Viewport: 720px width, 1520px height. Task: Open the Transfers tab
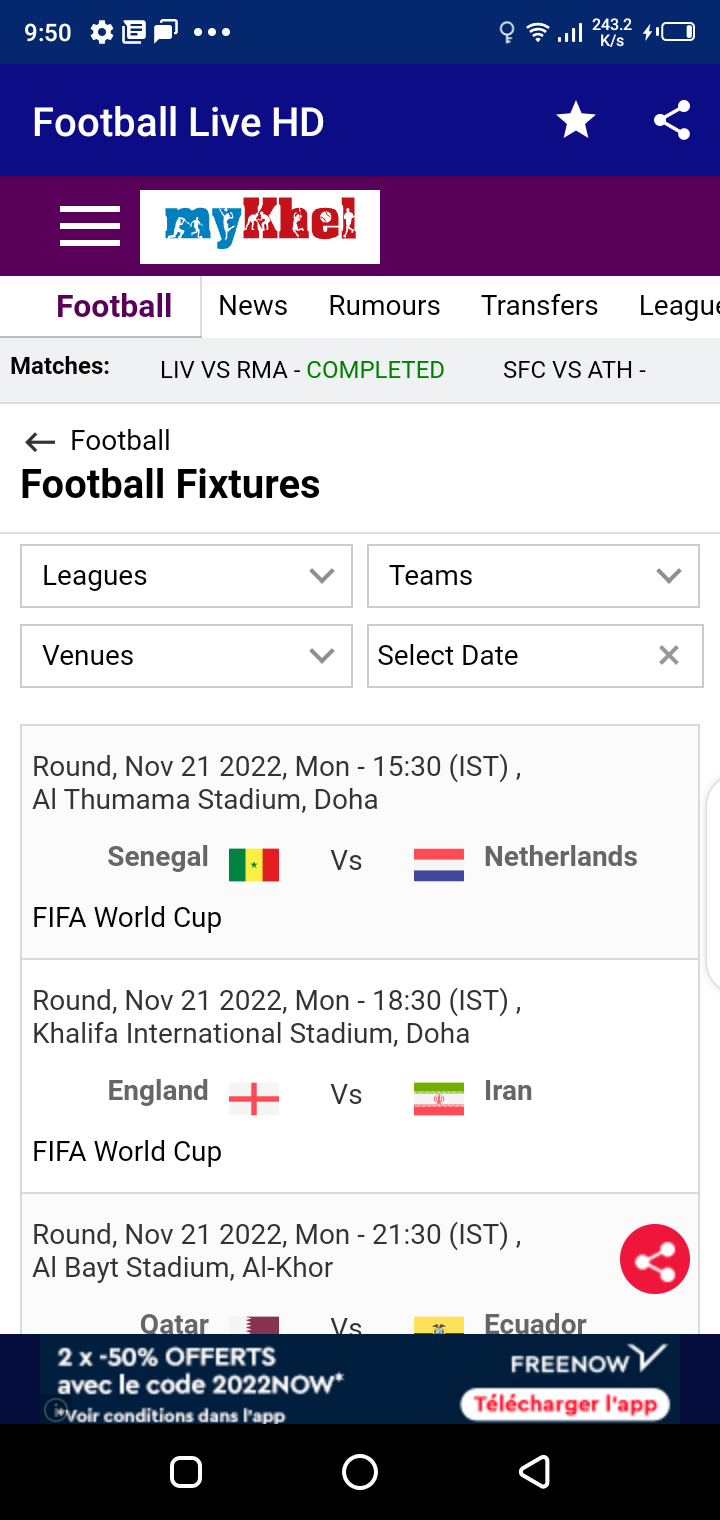[x=539, y=306]
